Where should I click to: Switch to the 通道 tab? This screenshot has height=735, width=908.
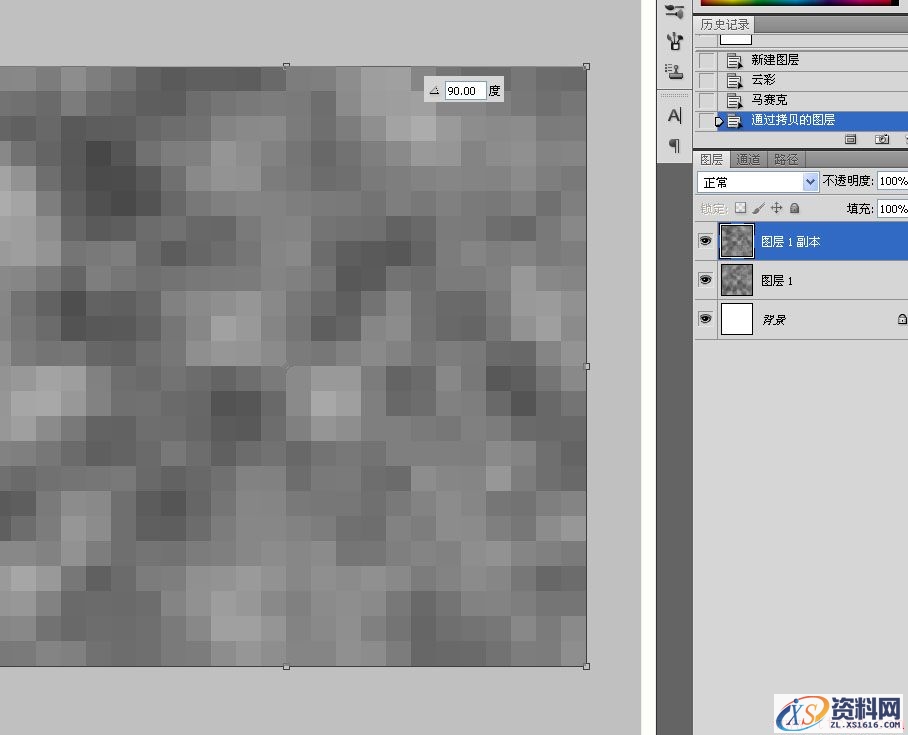(748, 159)
